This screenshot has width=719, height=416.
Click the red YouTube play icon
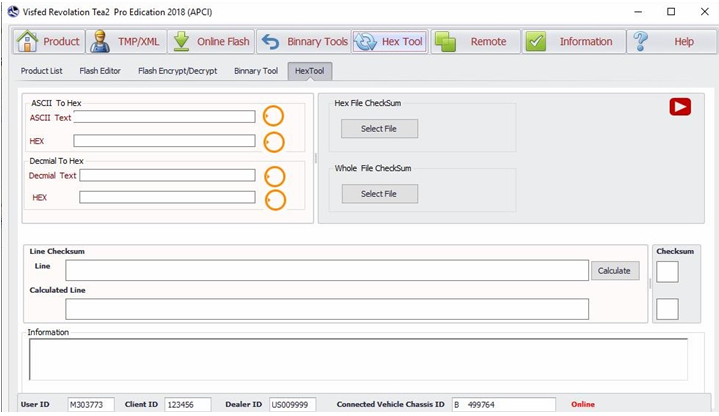click(680, 107)
